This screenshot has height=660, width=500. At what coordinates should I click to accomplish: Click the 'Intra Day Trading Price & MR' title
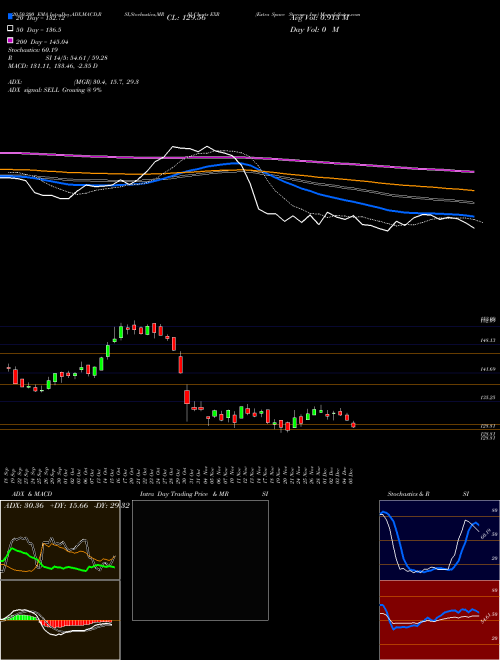[x=184, y=494]
